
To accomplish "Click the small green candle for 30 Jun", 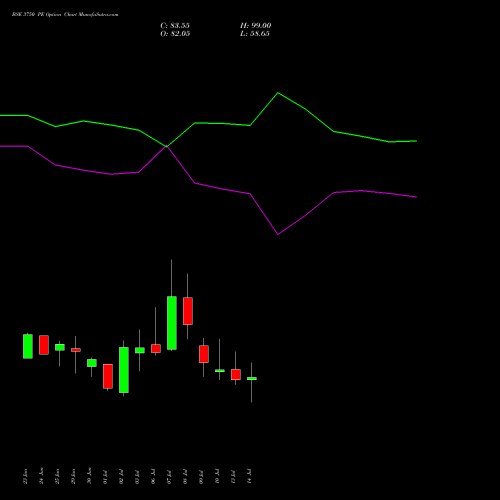I will (x=92, y=363).
